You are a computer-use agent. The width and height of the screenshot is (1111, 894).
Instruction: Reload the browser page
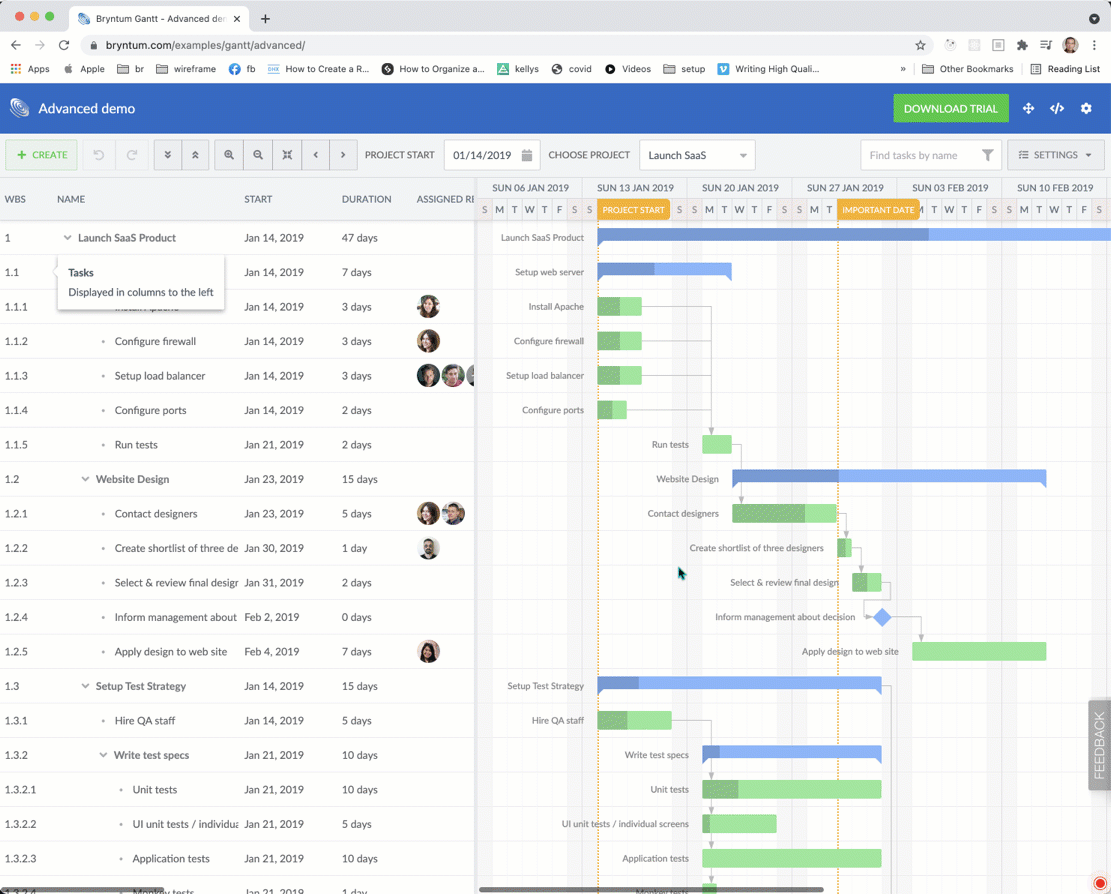pos(64,45)
